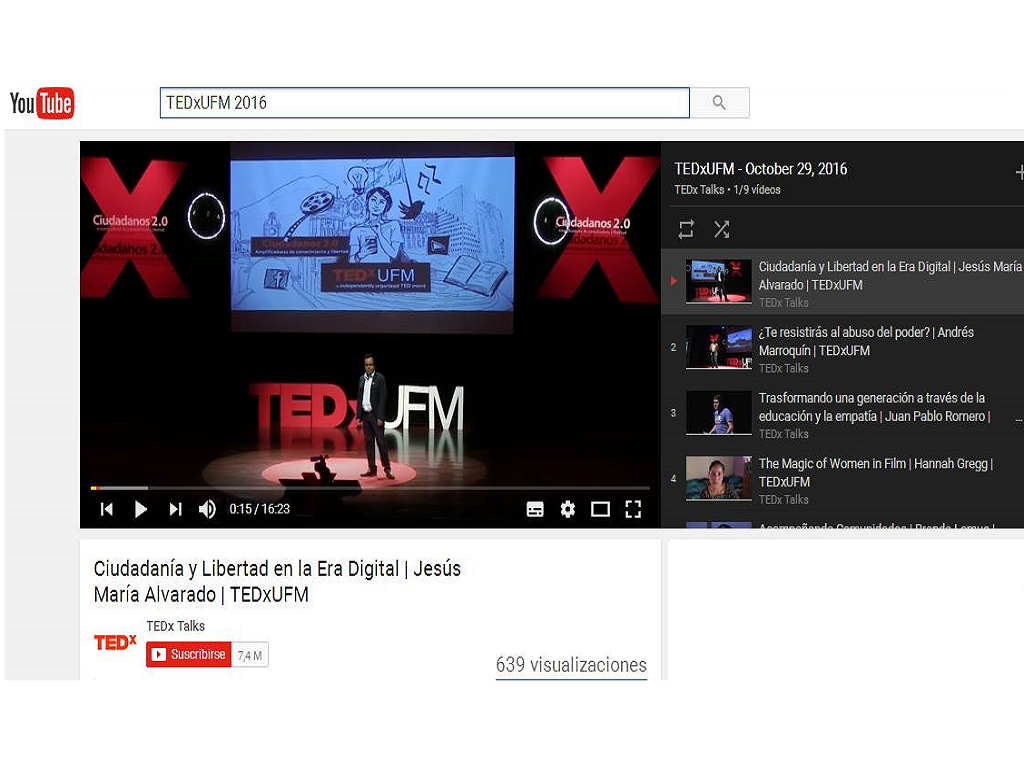Toggle subtitles on the video
Image resolution: width=1024 pixels, height=761 pixels.
535,509
